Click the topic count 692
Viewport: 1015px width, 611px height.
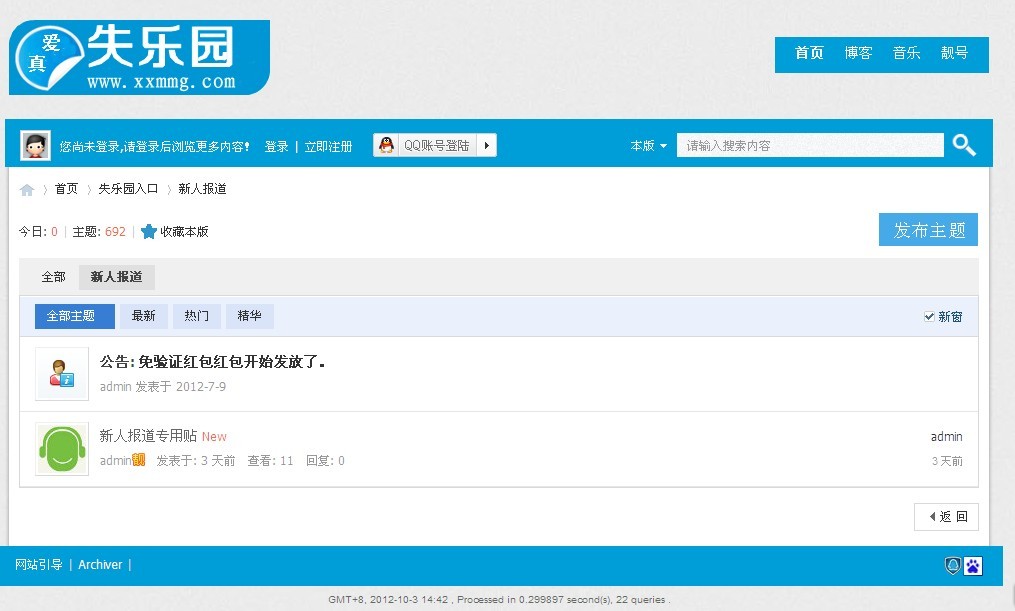pos(115,232)
